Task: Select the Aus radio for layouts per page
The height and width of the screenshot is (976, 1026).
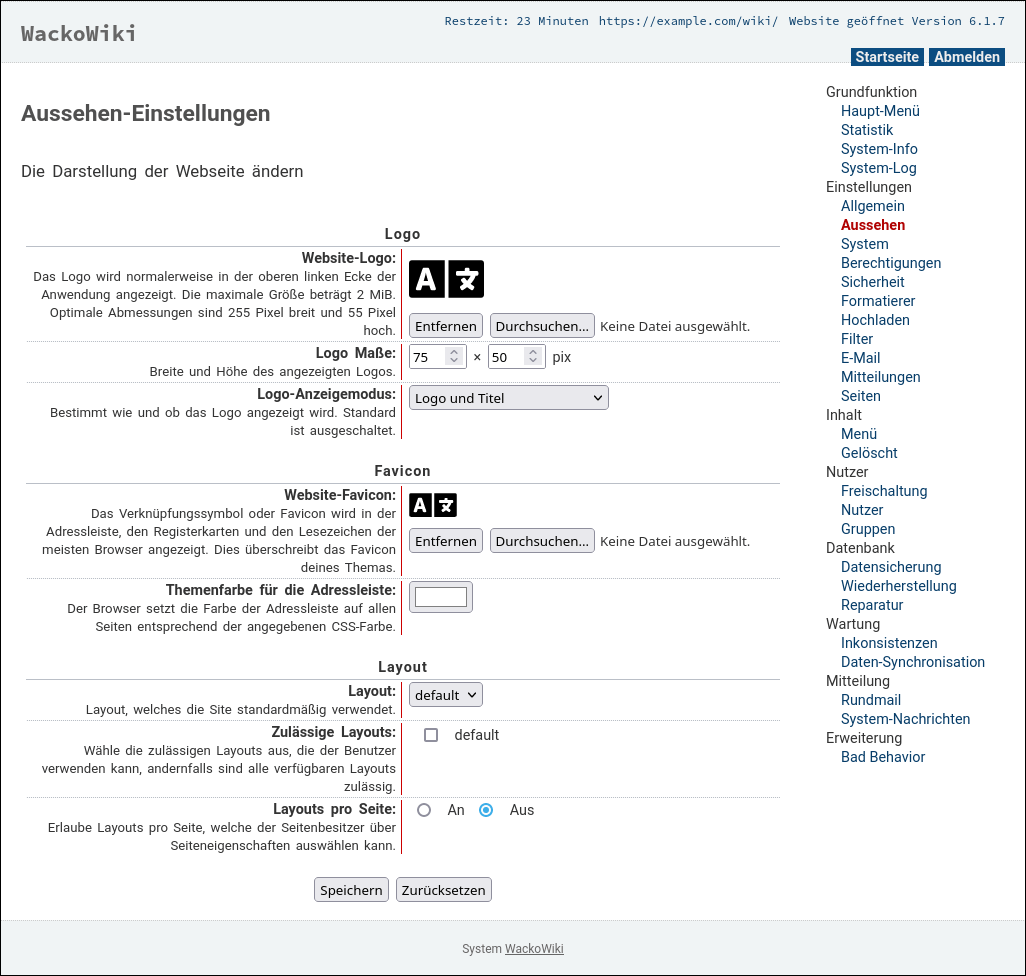Action: tap(486, 810)
